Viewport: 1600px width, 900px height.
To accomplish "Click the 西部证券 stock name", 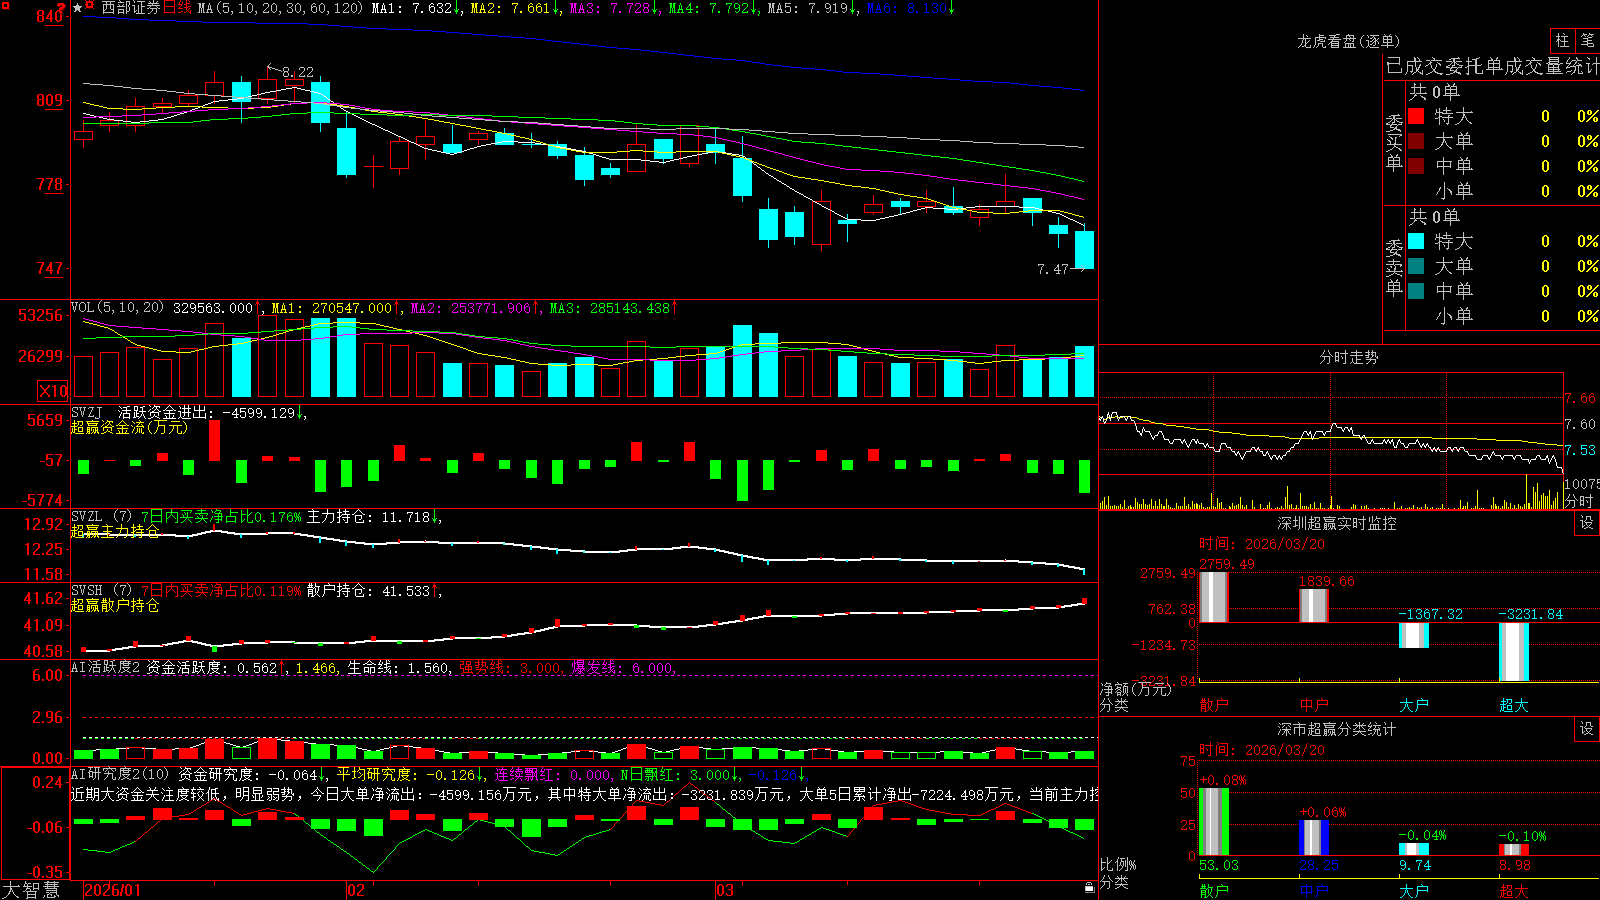I will point(130,8).
